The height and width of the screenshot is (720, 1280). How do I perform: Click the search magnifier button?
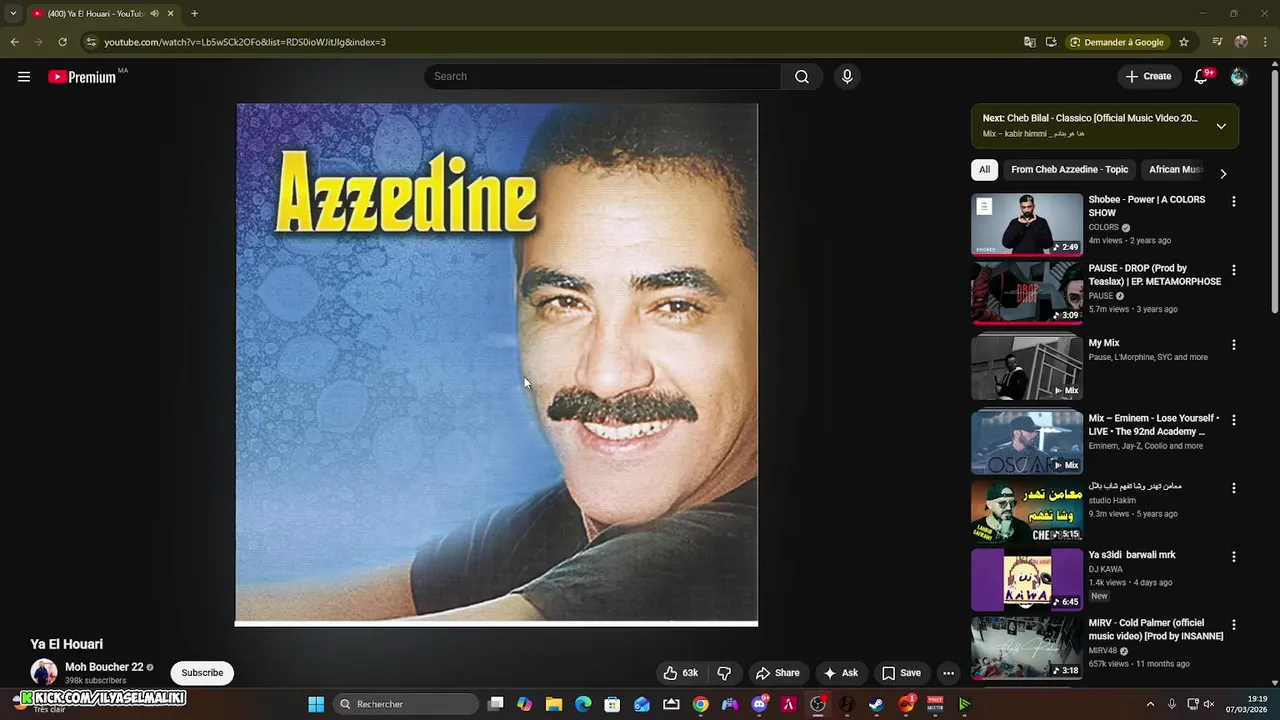click(x=802, y=77)
